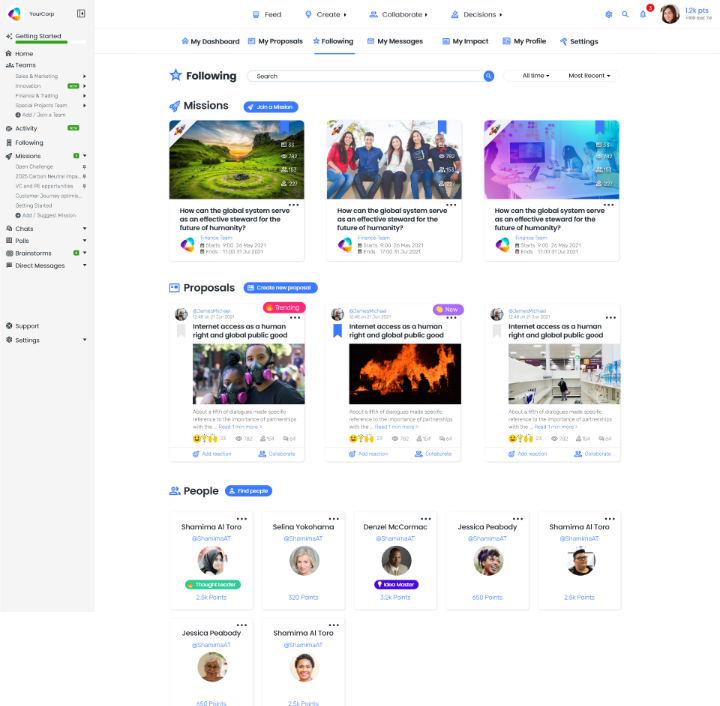Expand the Direct Messages section
This screenshot has height=706, width=720.
[84, 265]
